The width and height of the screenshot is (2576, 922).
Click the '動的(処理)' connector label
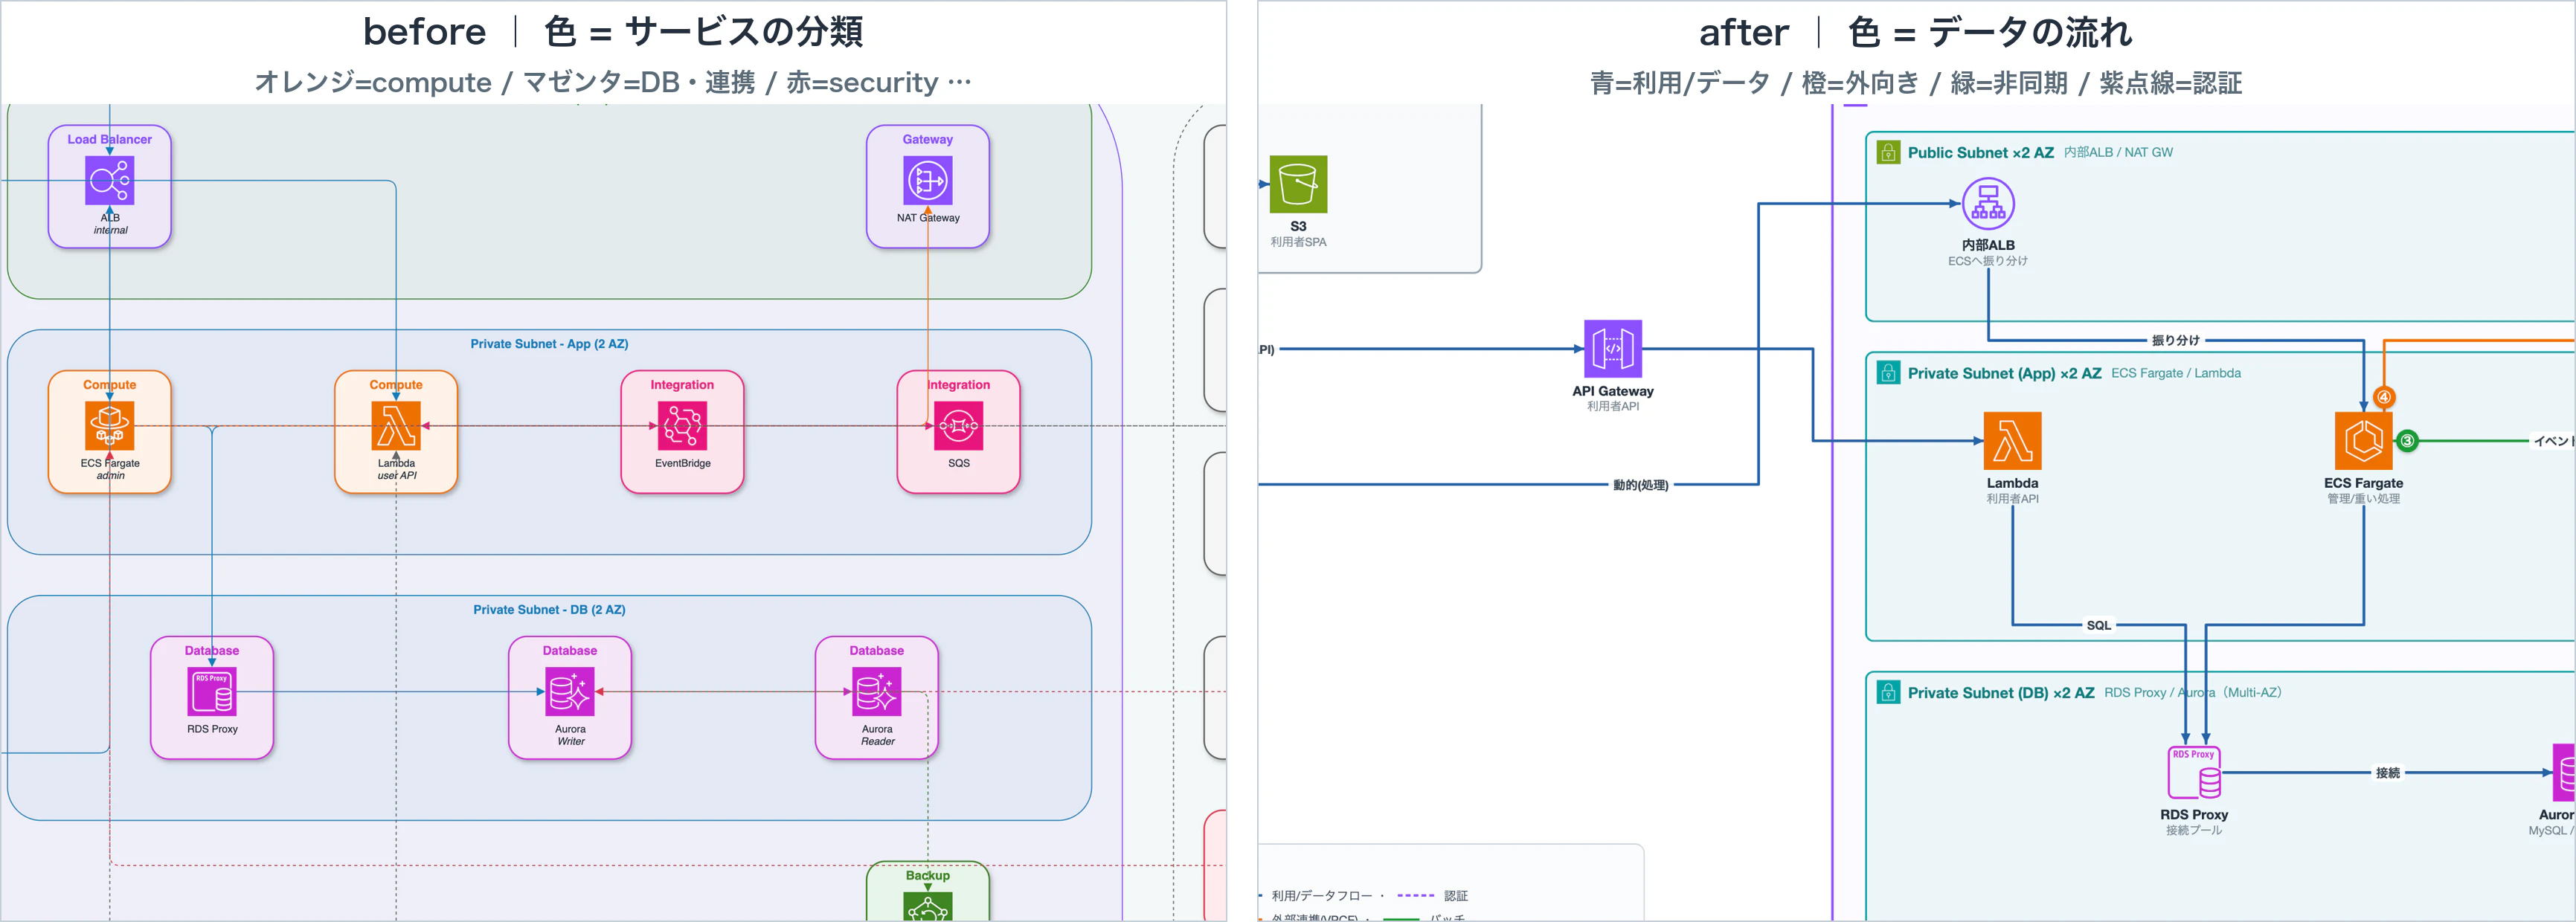[1640, 486]
